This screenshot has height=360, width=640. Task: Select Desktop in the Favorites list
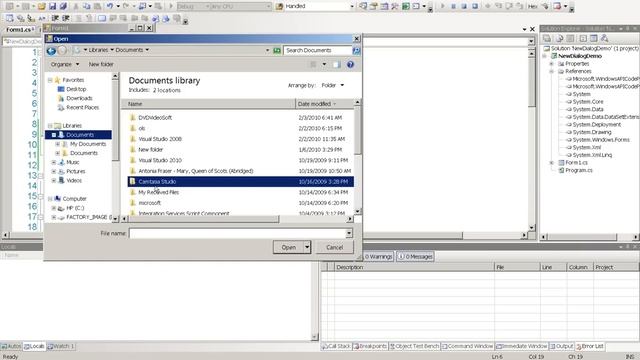76,89
